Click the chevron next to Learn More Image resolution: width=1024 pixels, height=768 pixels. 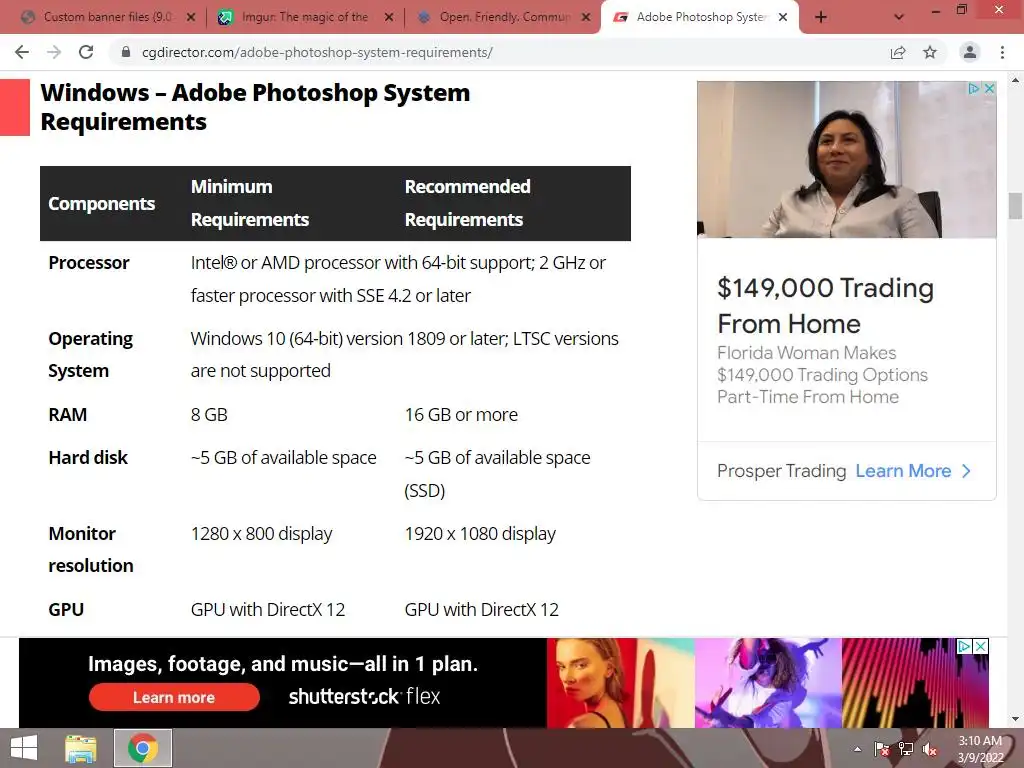coord(967,471)
